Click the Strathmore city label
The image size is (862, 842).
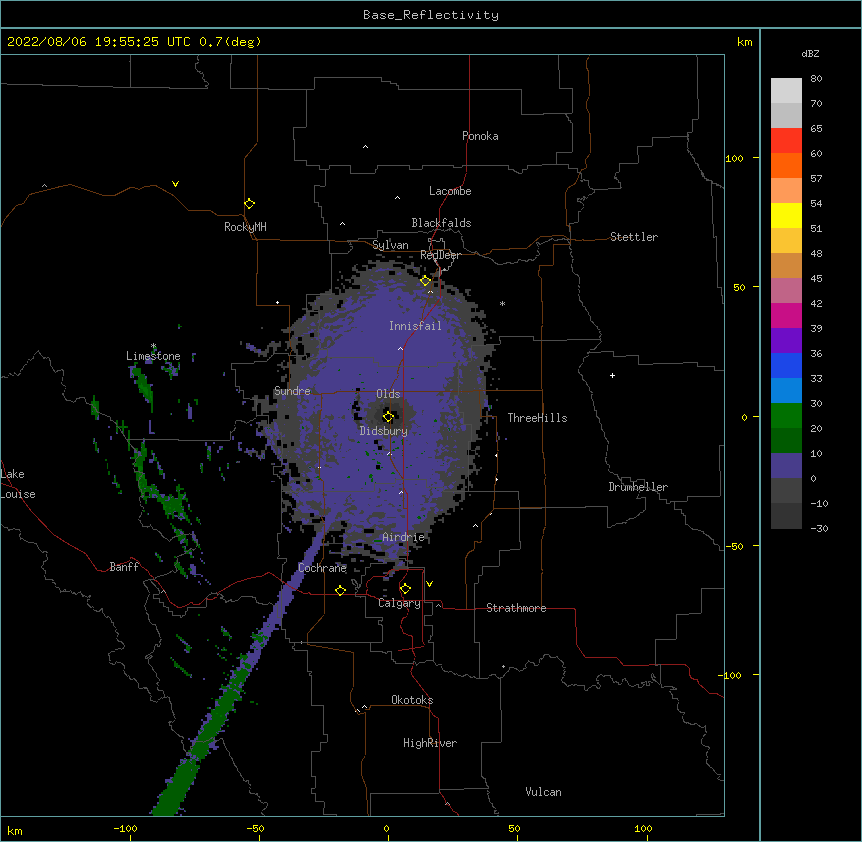(x=516, y=608)
